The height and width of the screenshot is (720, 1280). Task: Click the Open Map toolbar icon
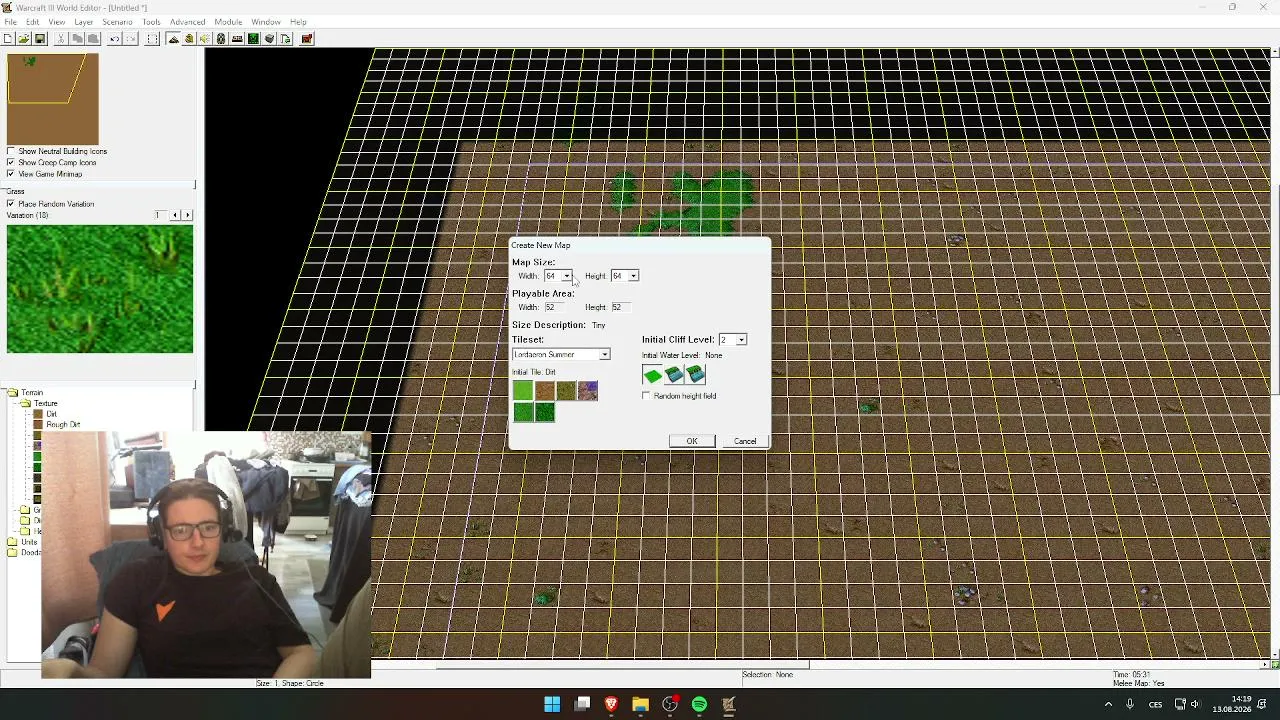(24, 39)
